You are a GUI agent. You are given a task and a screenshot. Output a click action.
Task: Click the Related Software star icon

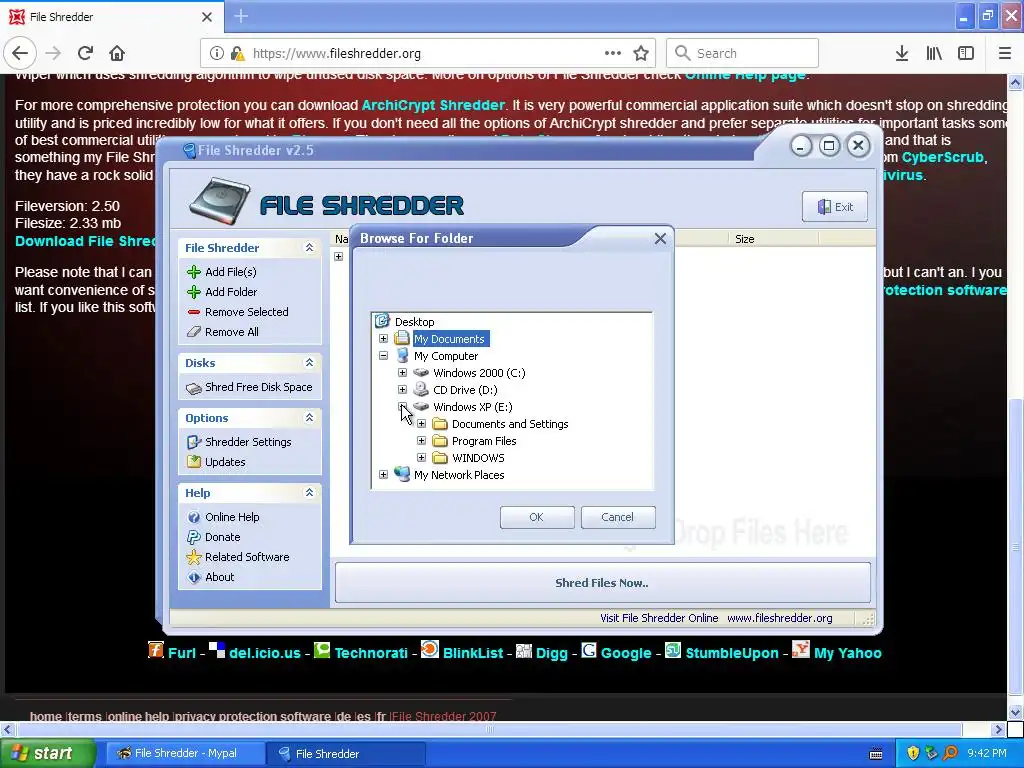194,557
